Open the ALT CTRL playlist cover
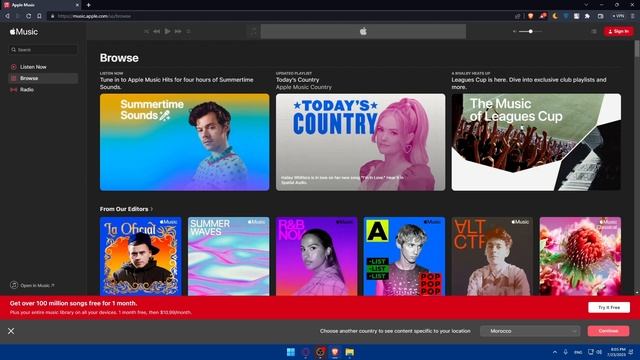This screenshot has height=360, width=640. point(492,256)
